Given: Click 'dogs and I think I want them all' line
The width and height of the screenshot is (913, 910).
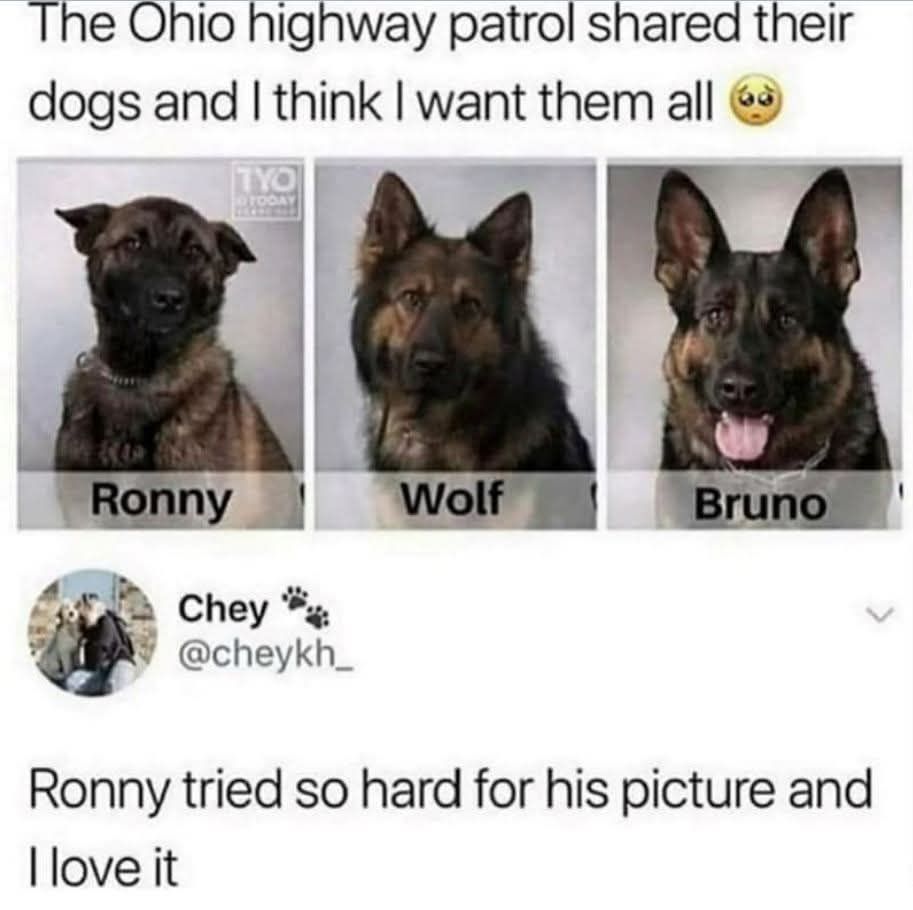Looking at the screenshot, I should [x=371, y=102].
